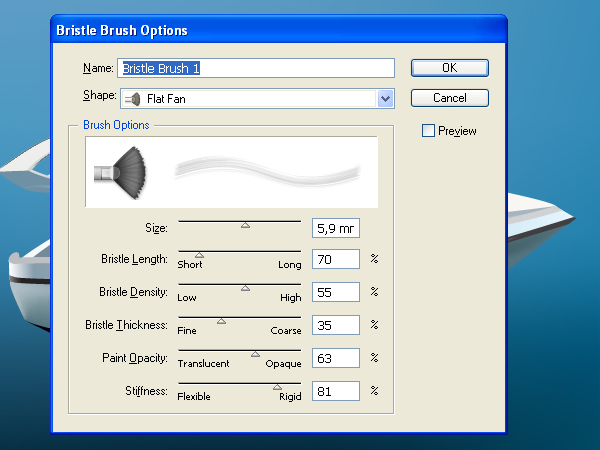Click the fan brush preview image
Image resolution: width=600 pixels, height=450 pixels.
120,173
